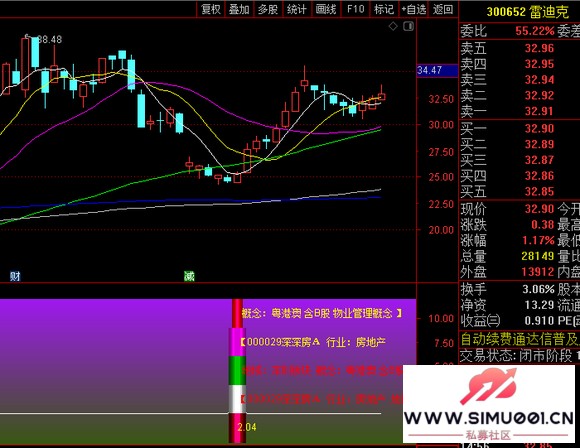
Task: Select 买五 price 32.85
Action: 539,191
